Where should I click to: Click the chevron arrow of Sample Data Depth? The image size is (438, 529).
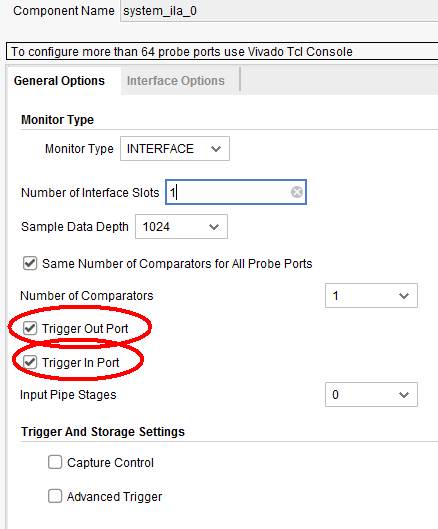click(214, 227)
